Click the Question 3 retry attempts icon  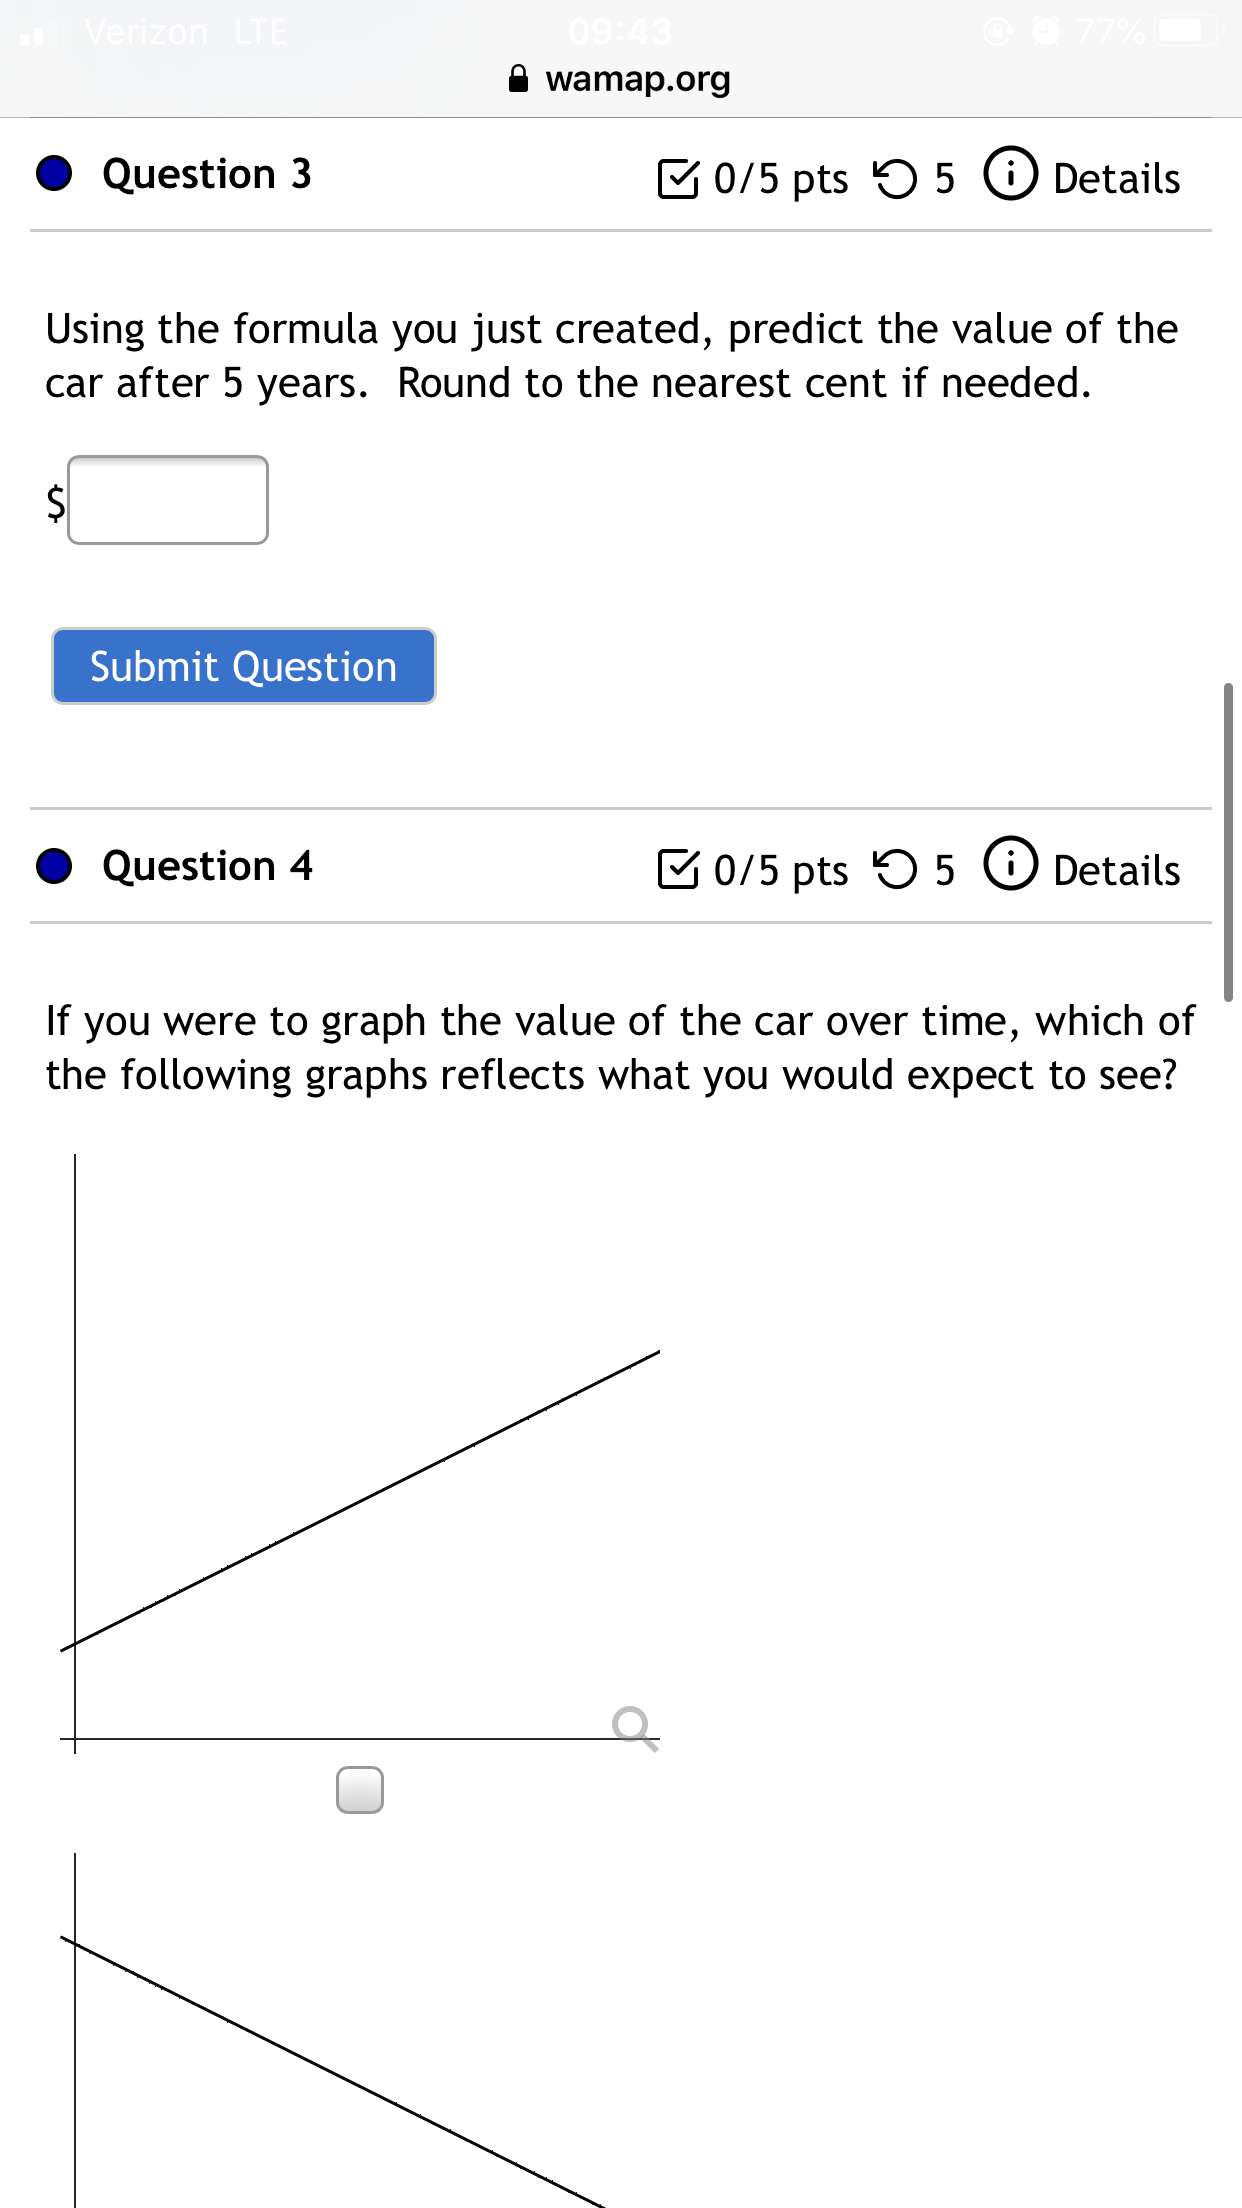tap(894, 179)
